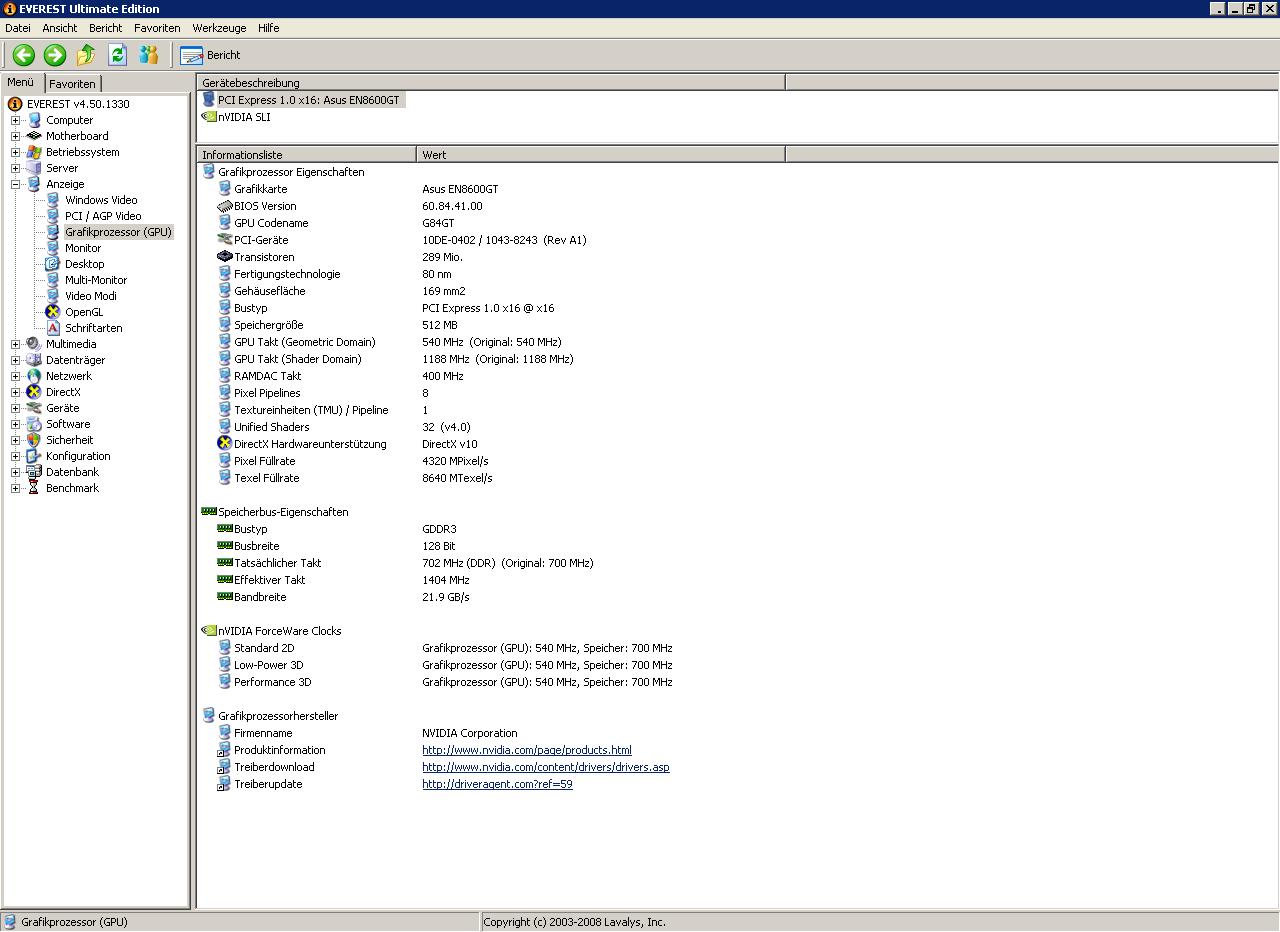
Task: Collapse the Anzeige tree node
Action: [x=15, y=184]
